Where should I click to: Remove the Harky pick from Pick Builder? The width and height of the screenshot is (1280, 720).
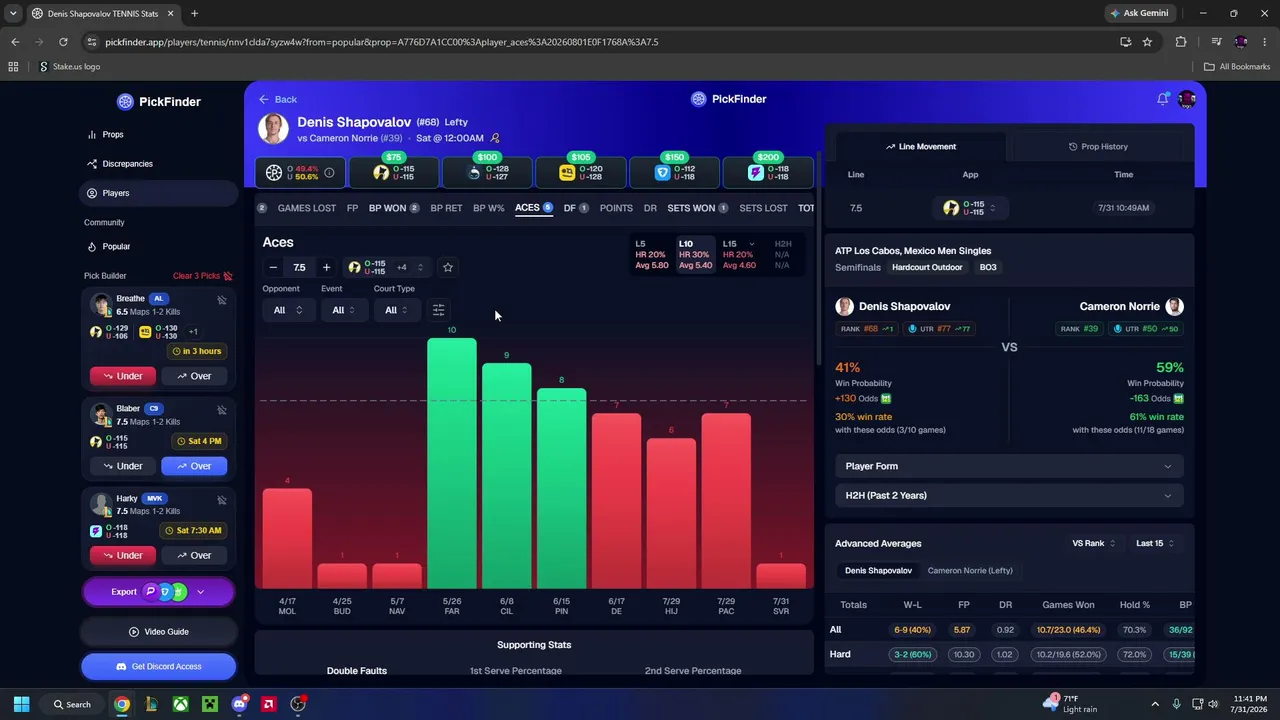click(x=222, y=500)
